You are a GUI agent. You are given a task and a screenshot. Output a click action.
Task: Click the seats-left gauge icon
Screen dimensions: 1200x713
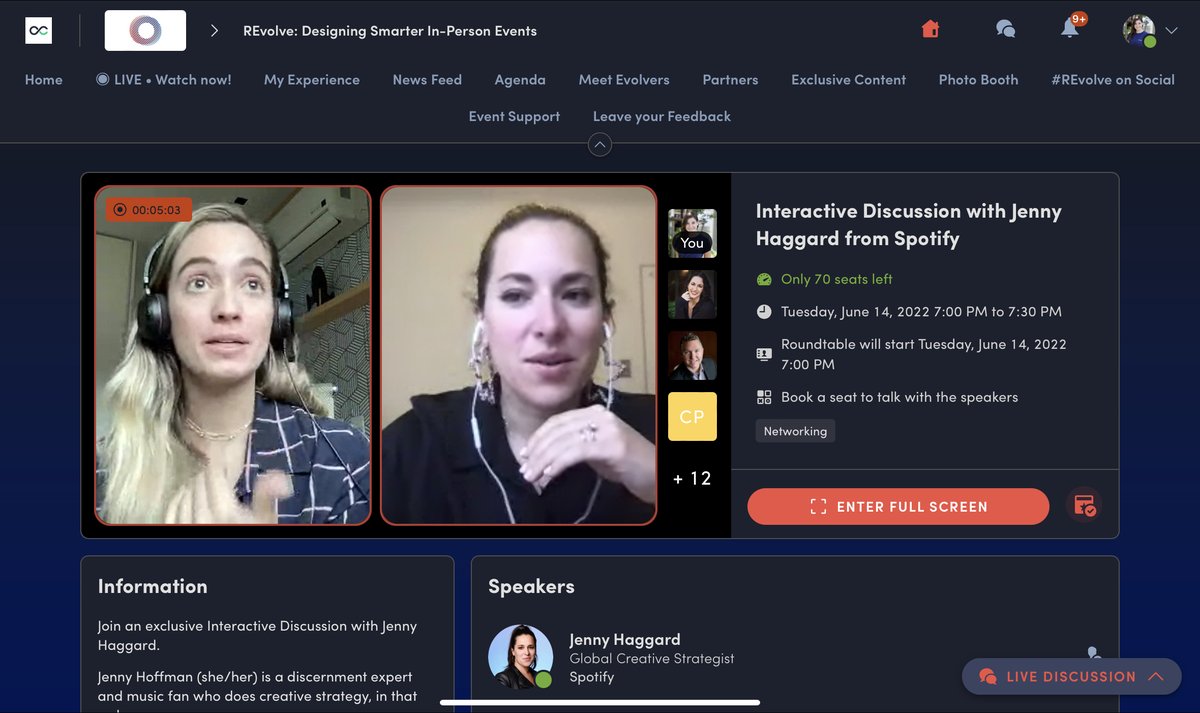pos(764,280)
